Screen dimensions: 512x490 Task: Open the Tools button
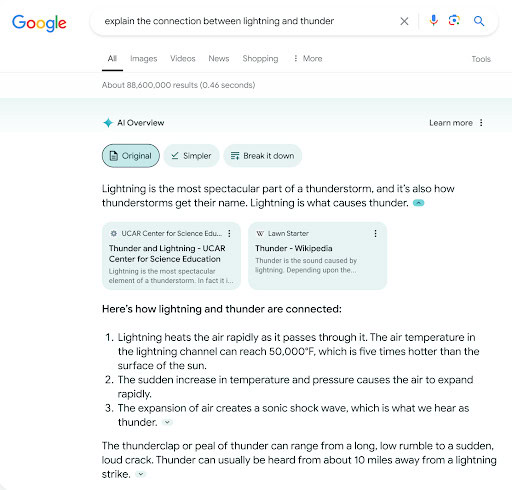click(481, 59)
